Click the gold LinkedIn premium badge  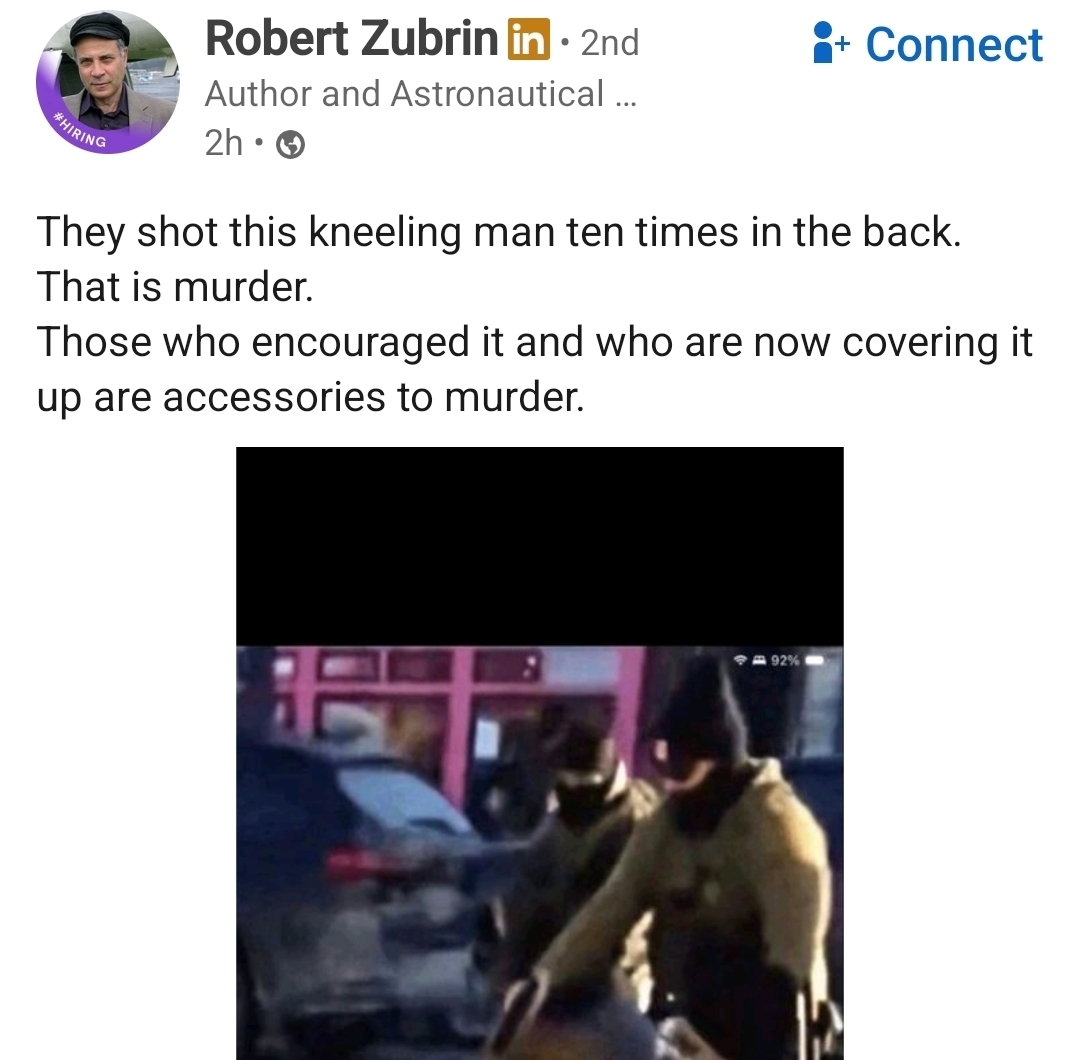point(529,40)
